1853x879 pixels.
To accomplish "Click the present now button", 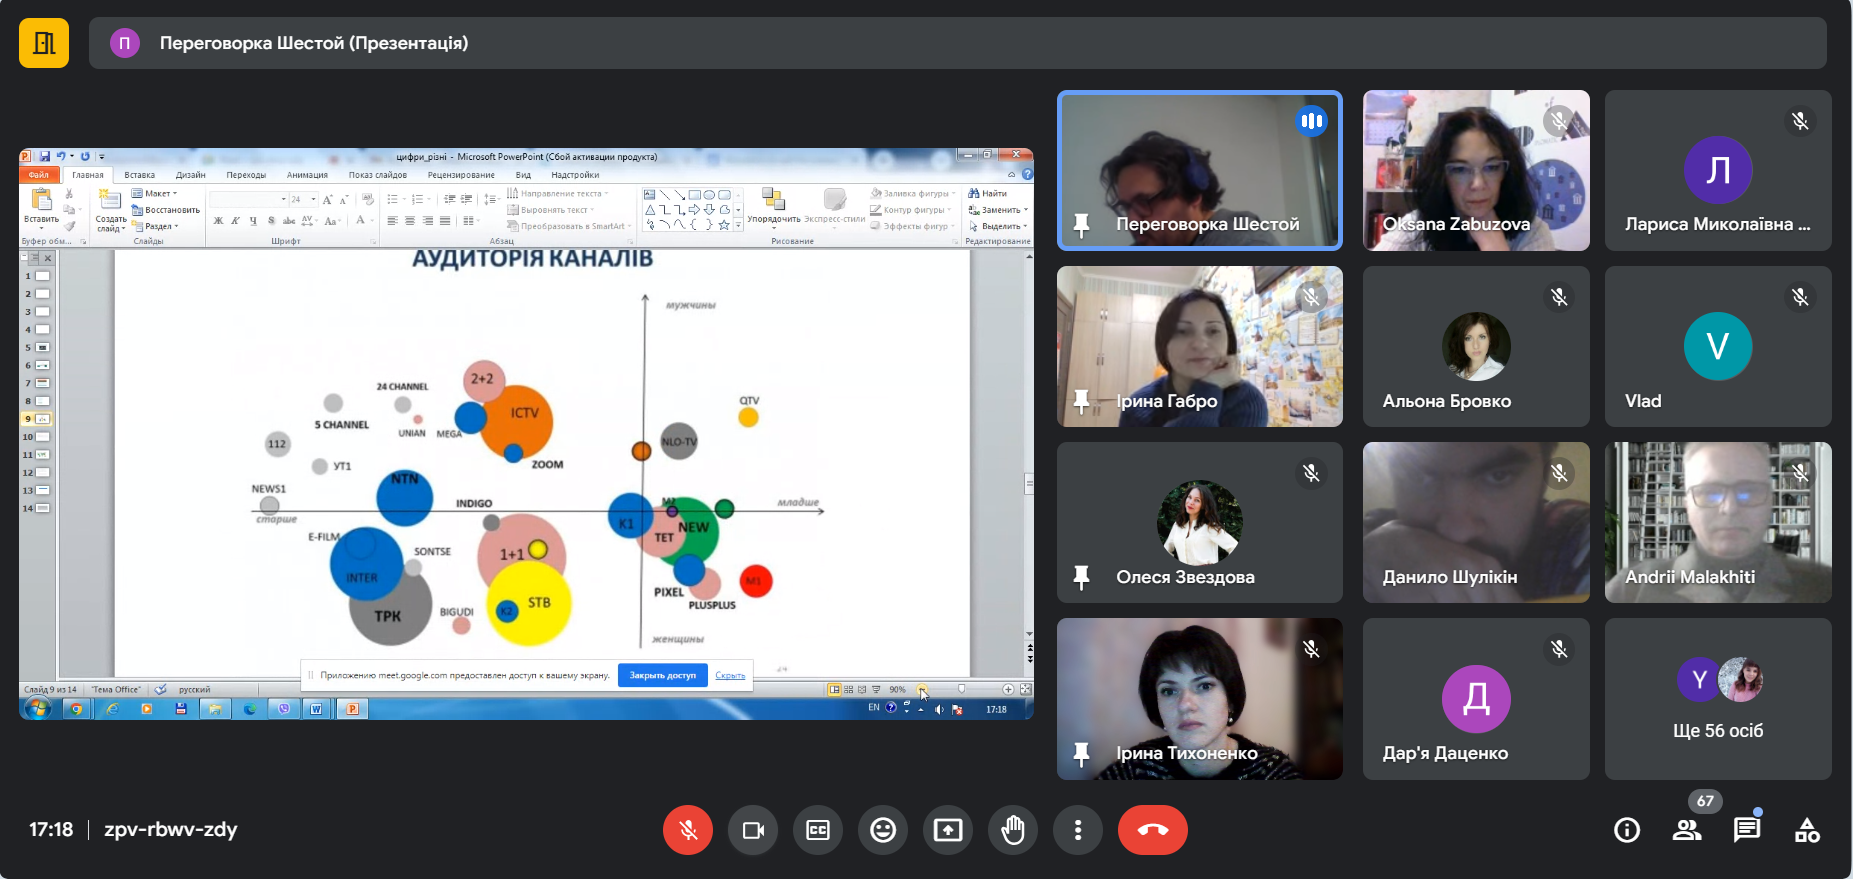I will coord(948,830).
